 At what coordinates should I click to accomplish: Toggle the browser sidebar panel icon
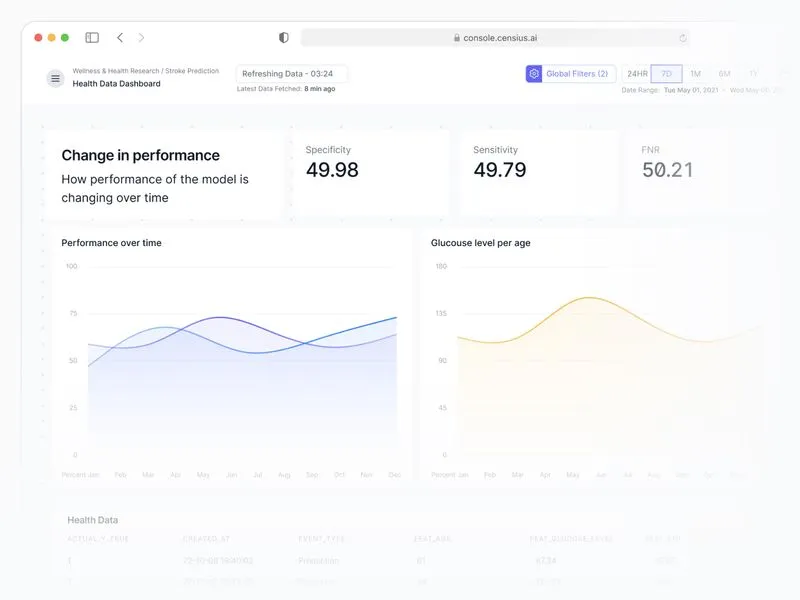point(92,38)
